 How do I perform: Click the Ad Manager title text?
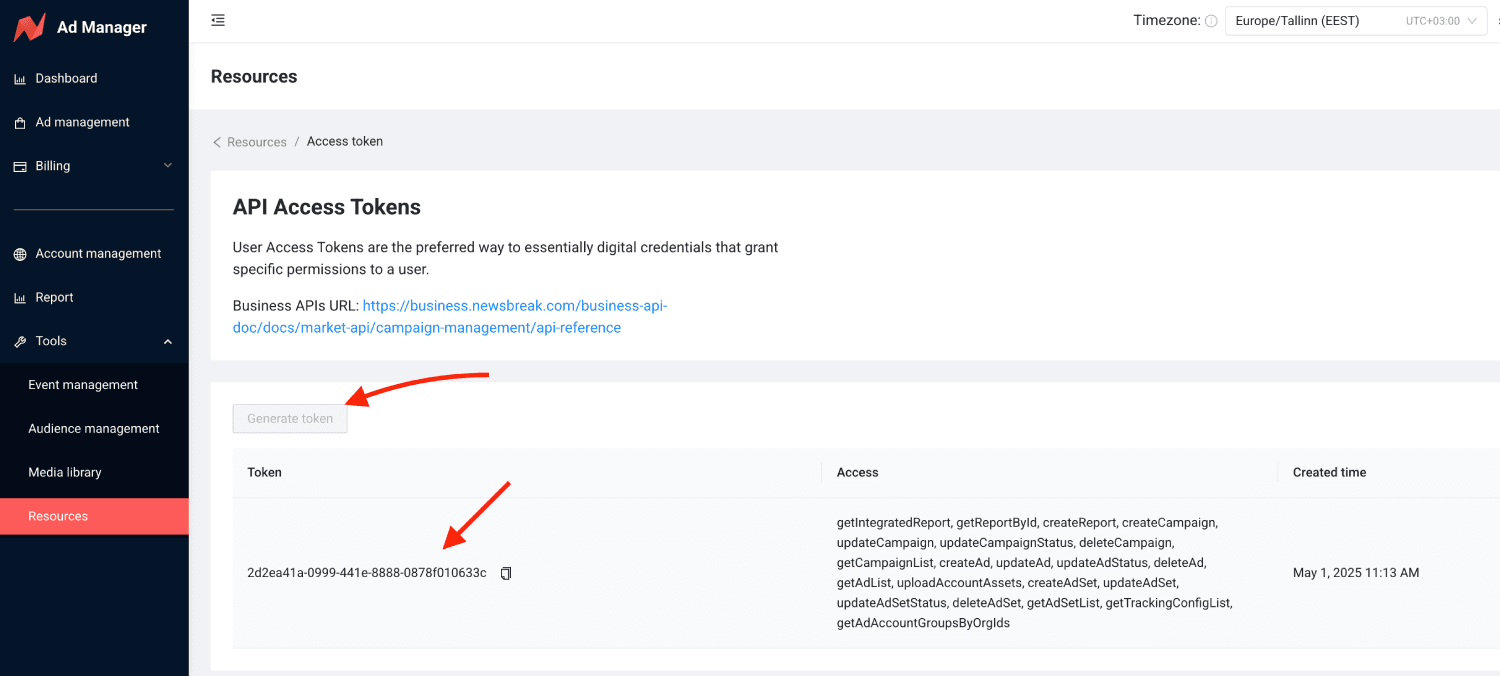[x=102, y=27]
